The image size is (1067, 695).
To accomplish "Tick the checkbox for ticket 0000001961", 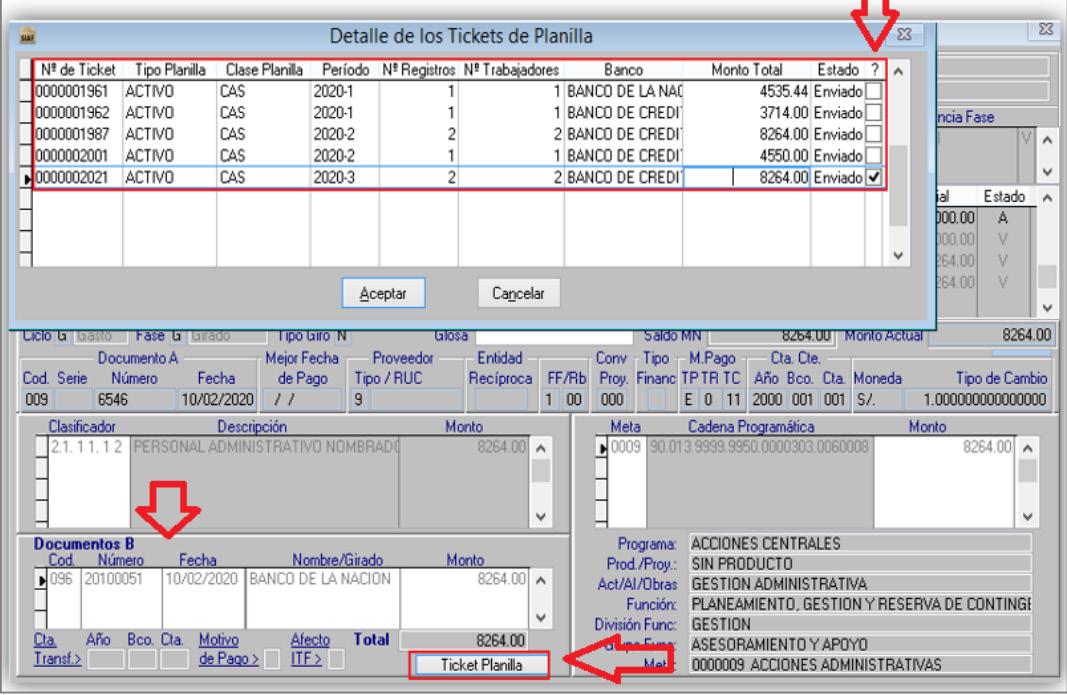I will (873, 91).
